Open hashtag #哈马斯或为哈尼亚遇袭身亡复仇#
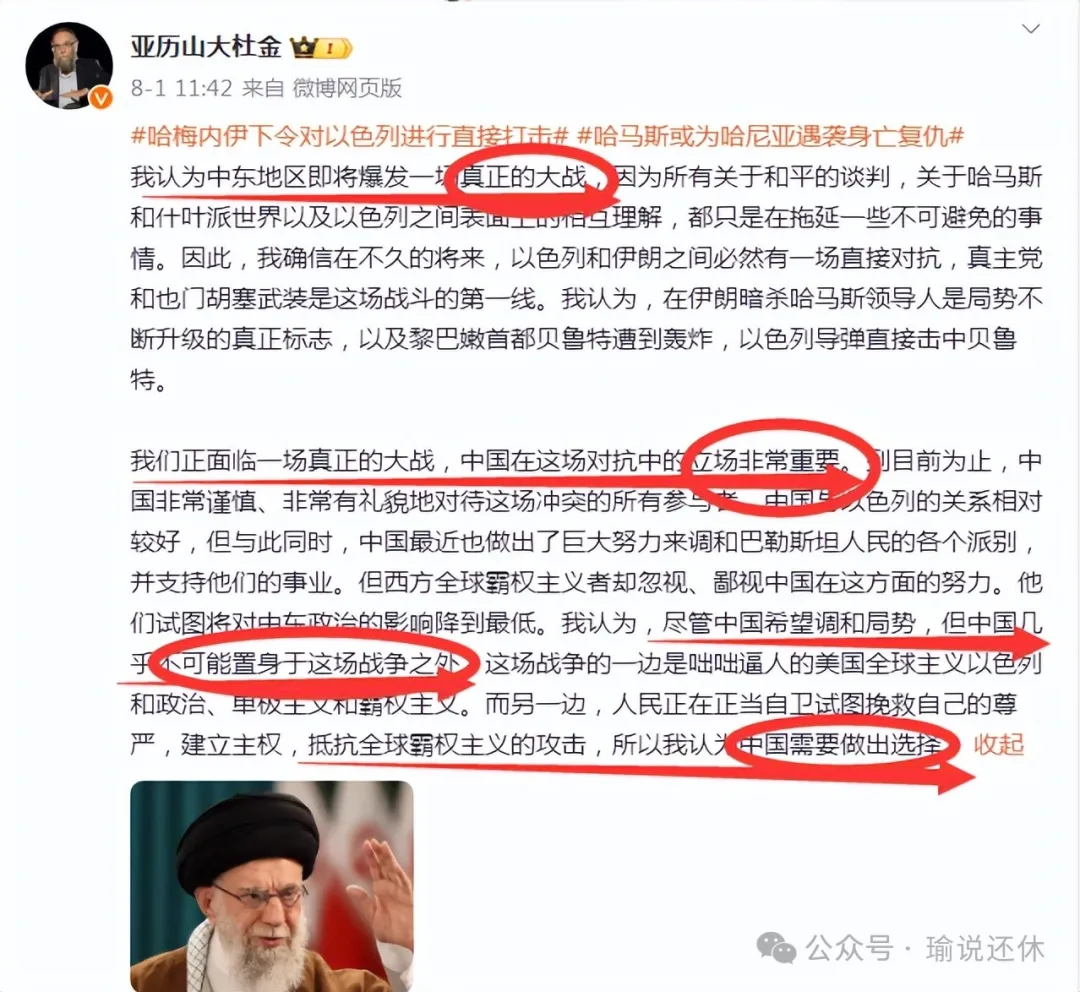The height and width of the screenshot is (992, 1080). point(770,136)
